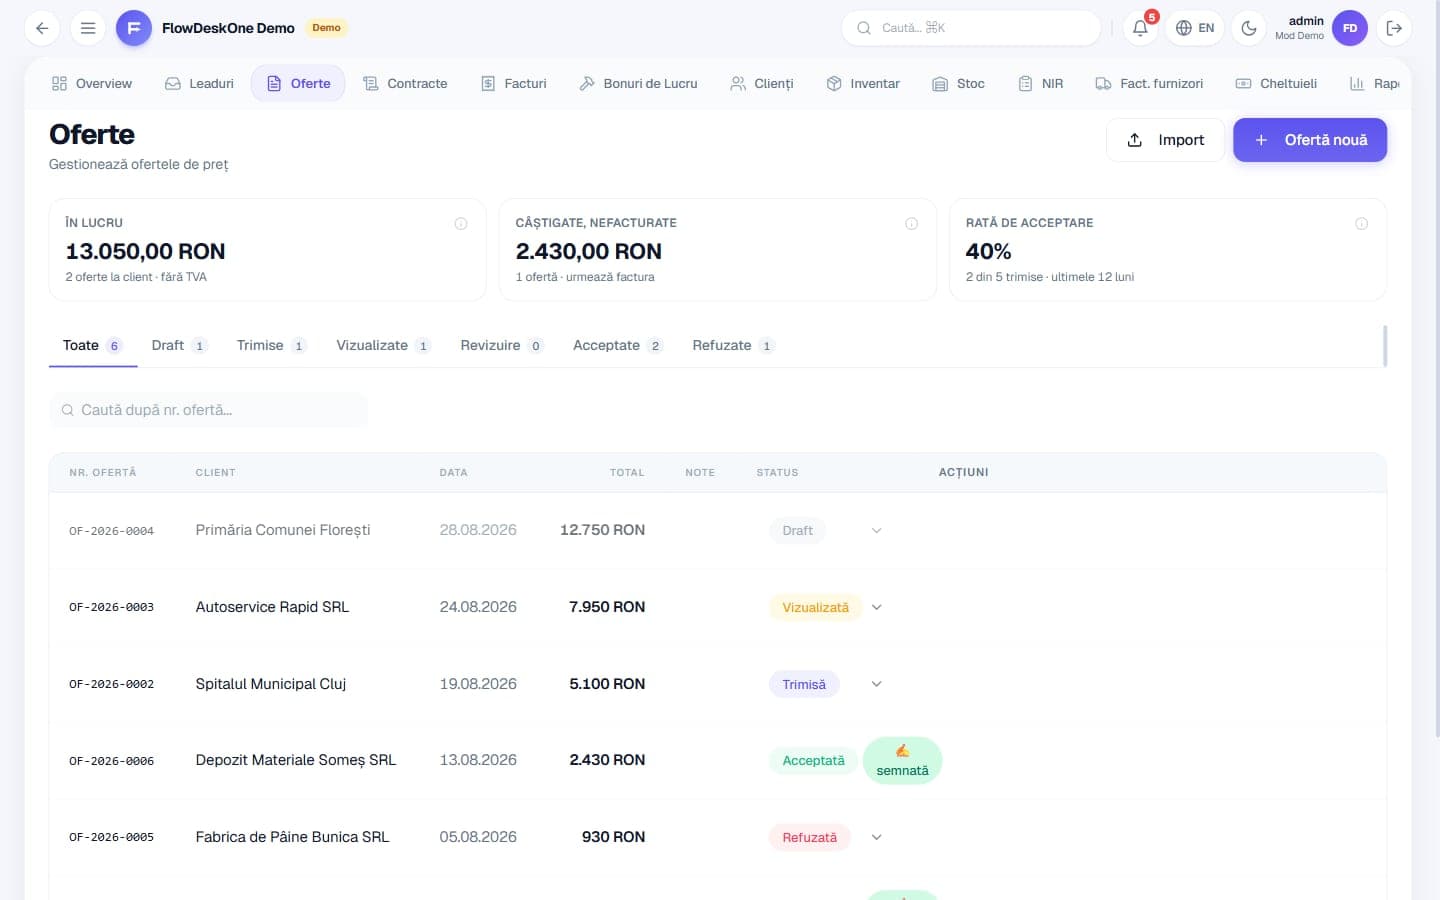Open offer OF-2026-0003
This screenshot has width=1440, height=900.
[x=111, y=607]
